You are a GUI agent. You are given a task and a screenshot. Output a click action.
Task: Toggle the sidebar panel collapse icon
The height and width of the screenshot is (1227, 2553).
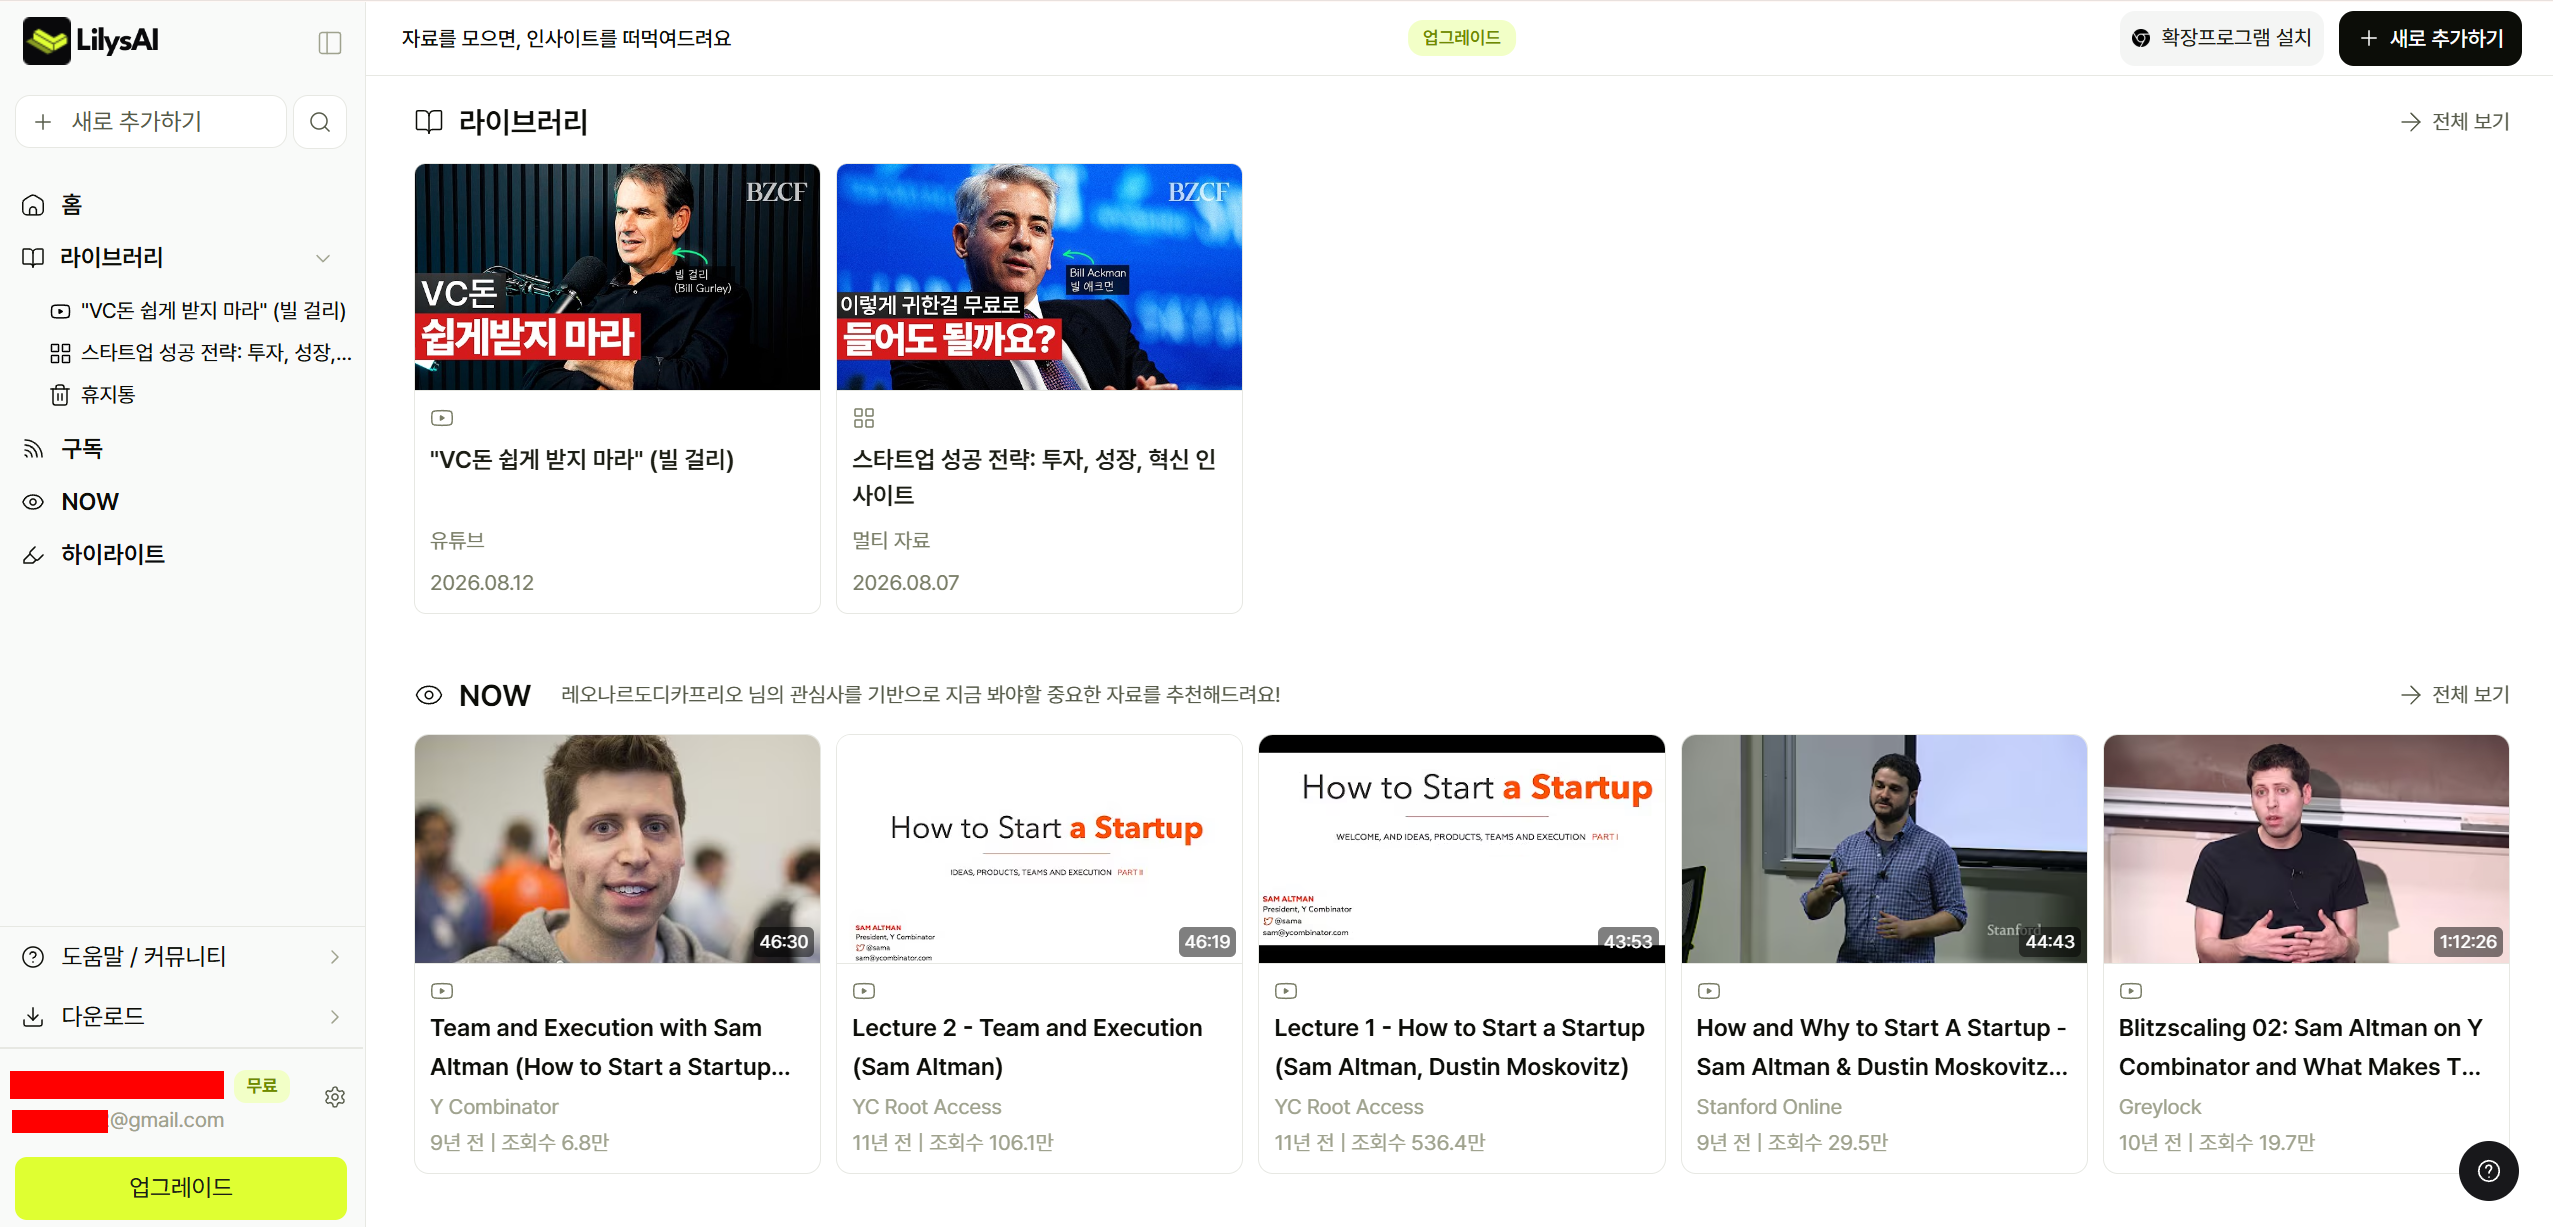pos(330,42)
